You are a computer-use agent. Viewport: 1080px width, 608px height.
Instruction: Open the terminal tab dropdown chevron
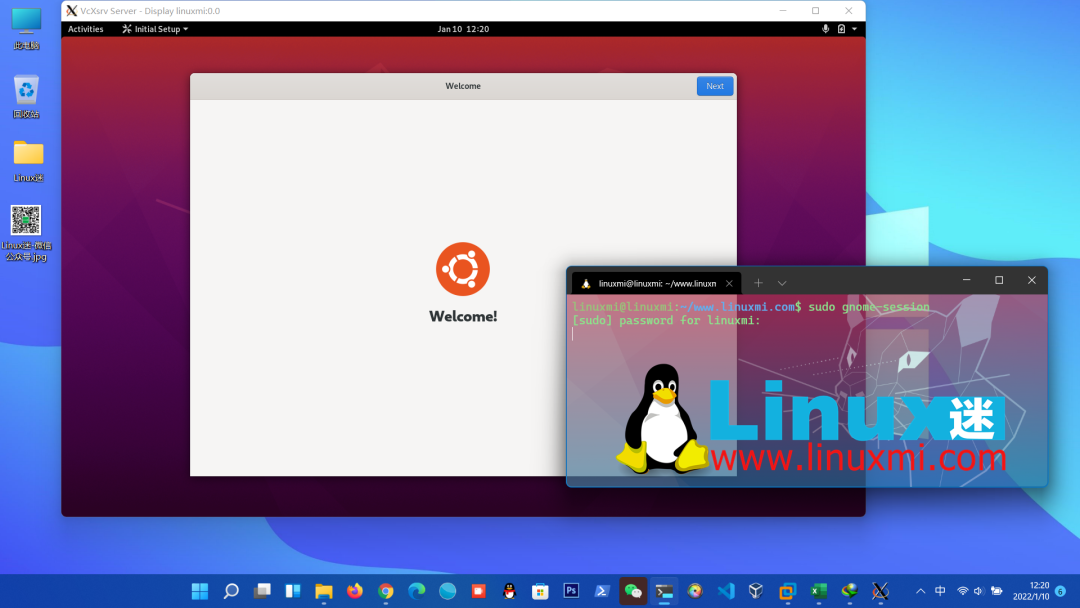click(x=782, y=282)
